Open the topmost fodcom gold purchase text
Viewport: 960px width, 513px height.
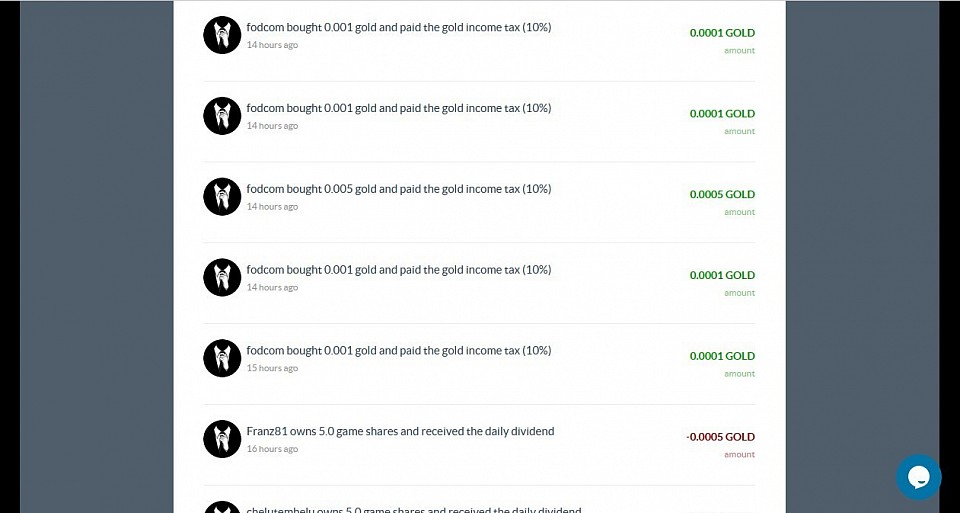398,27
